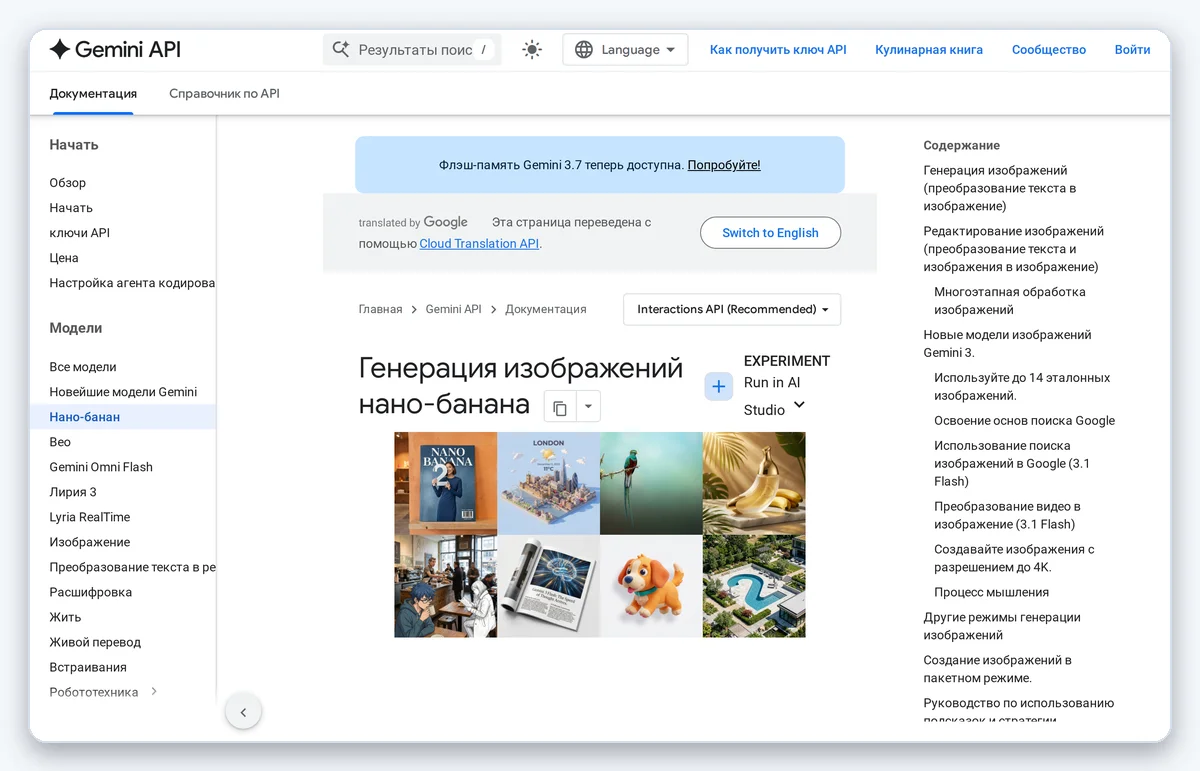This screenshot has height=771, width=1200.
Task: Open 'Все модели' in the sidebar
Action: click(x=83, y=367)
